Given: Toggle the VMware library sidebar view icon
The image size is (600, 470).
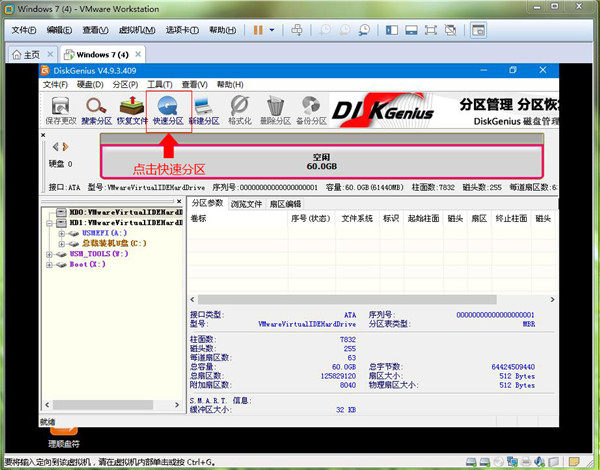Looking at the screenshot, I should point(392,30).
